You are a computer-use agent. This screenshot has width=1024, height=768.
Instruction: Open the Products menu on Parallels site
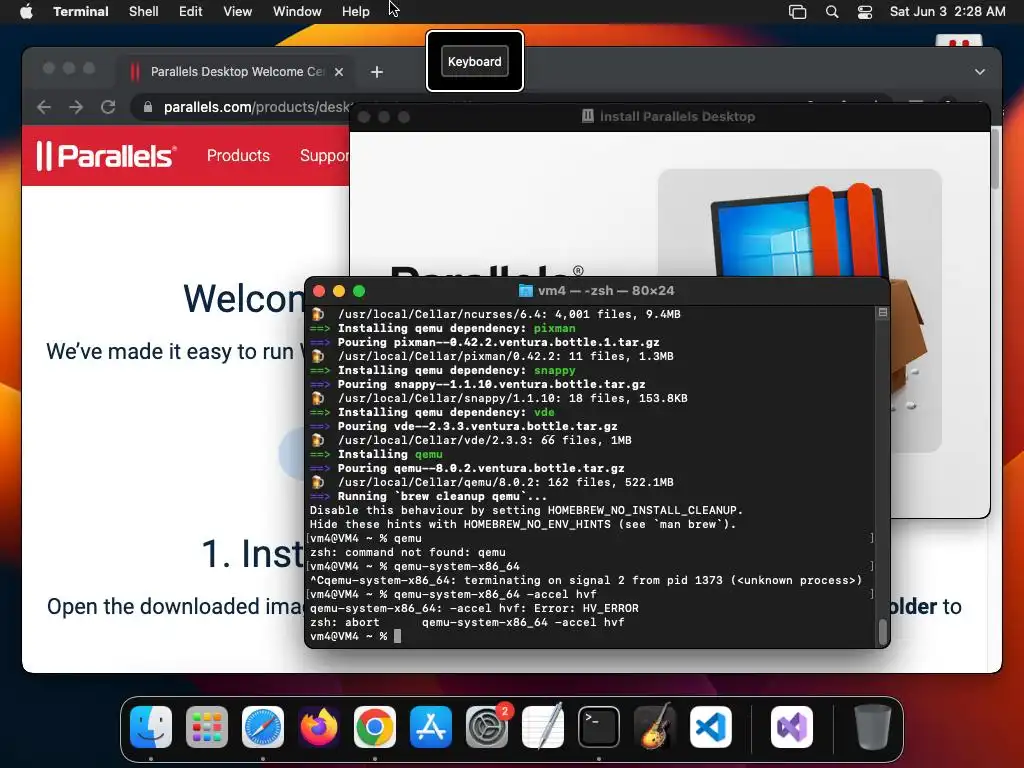(x=238, y=155)
